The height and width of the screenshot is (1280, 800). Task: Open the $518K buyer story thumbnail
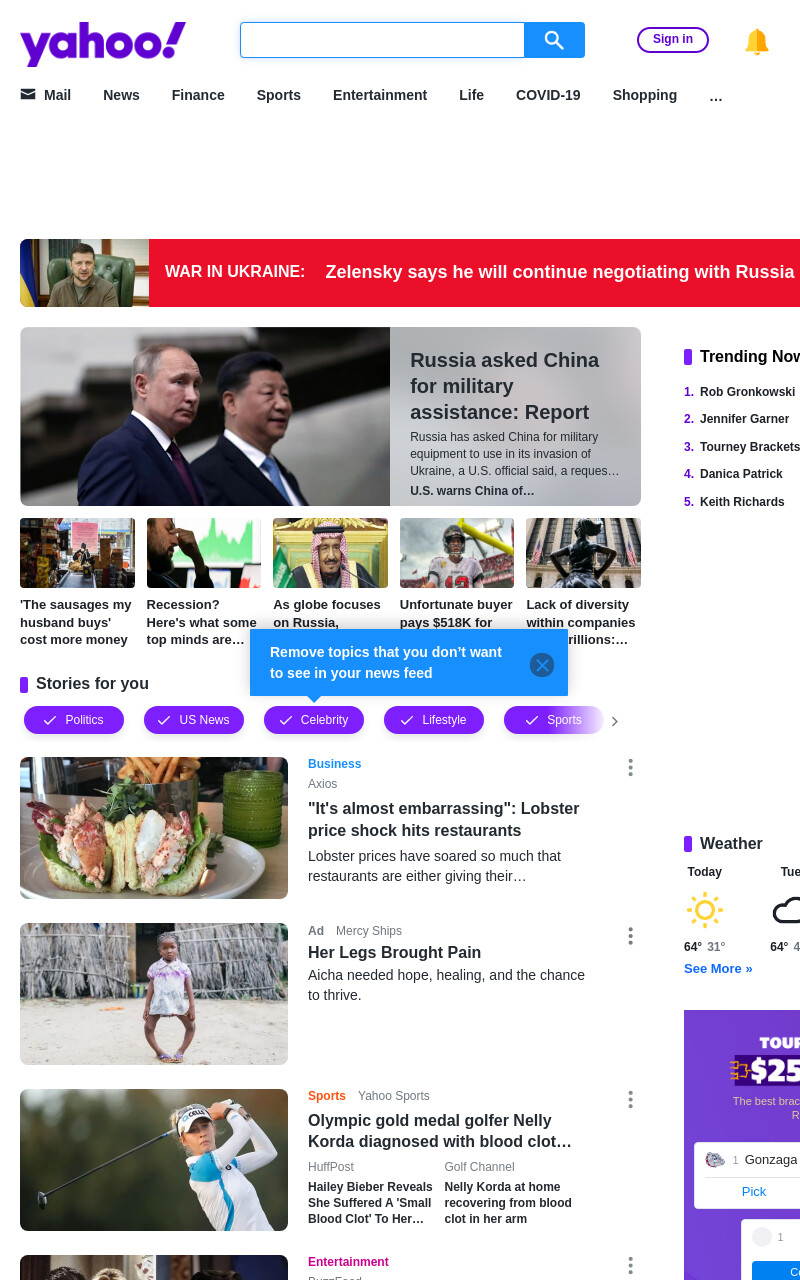tap(457, 553)
